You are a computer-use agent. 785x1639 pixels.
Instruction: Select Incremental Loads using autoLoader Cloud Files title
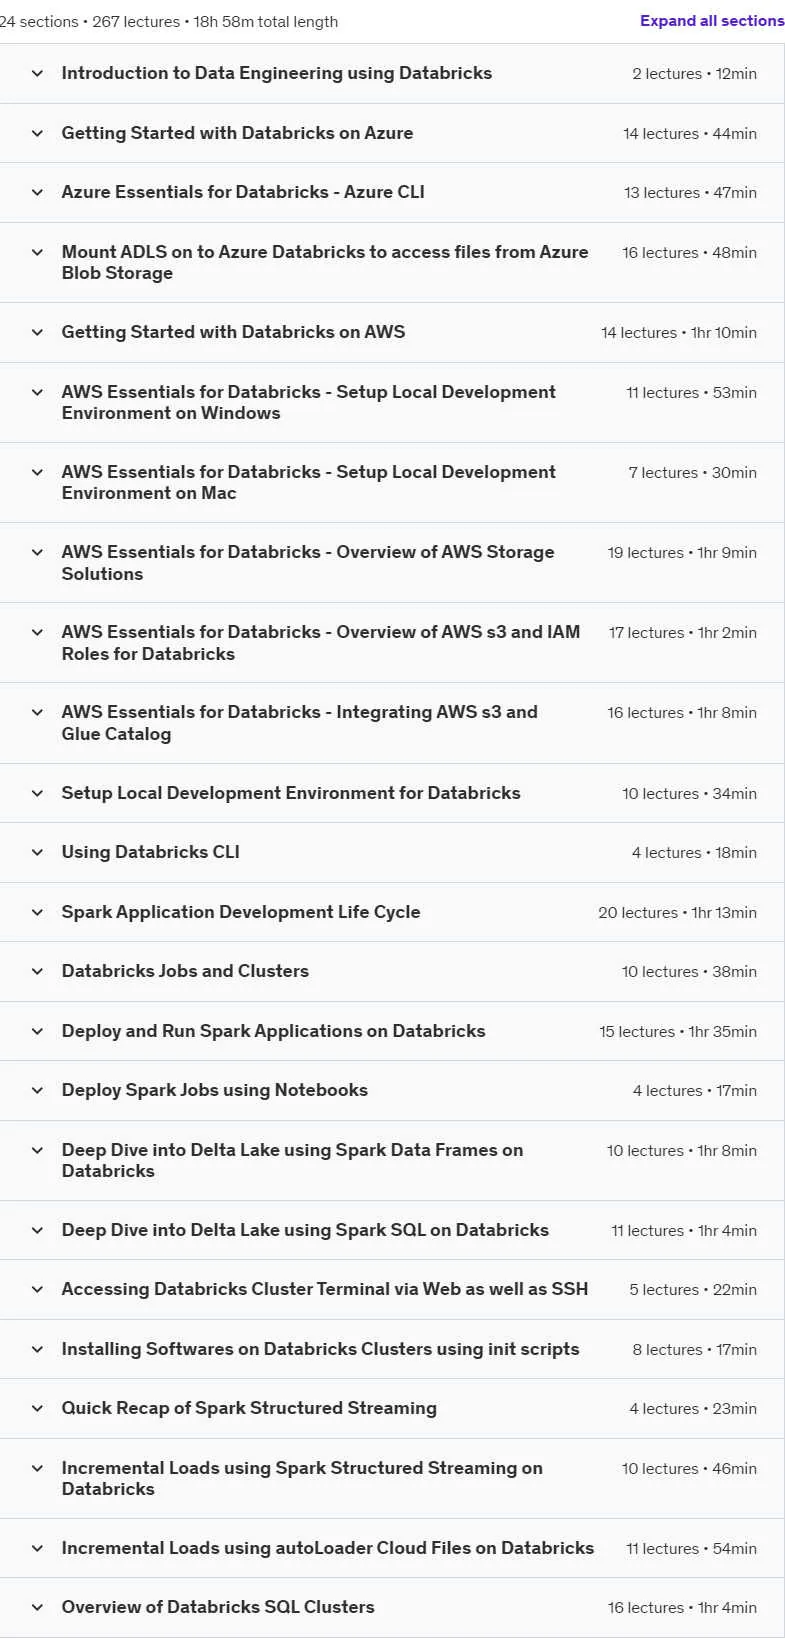point(328,1548)
